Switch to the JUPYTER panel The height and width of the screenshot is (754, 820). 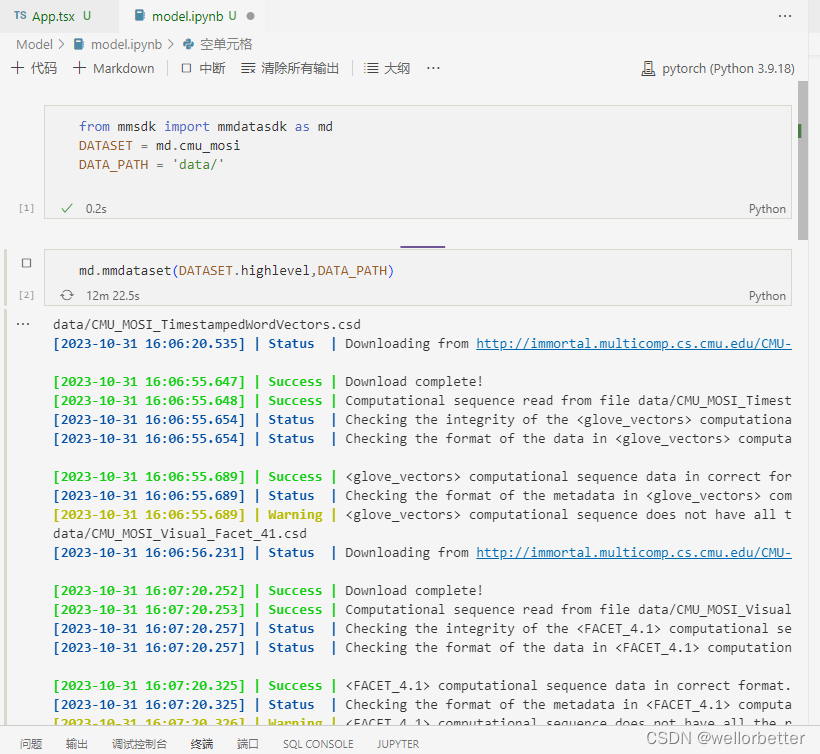(x=398, y=744)
